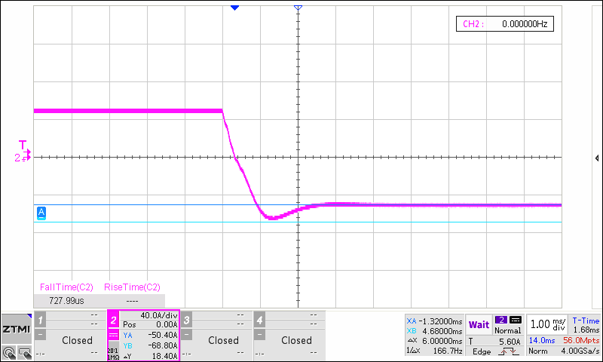Click the Edge trigger type label

point(482,352)
